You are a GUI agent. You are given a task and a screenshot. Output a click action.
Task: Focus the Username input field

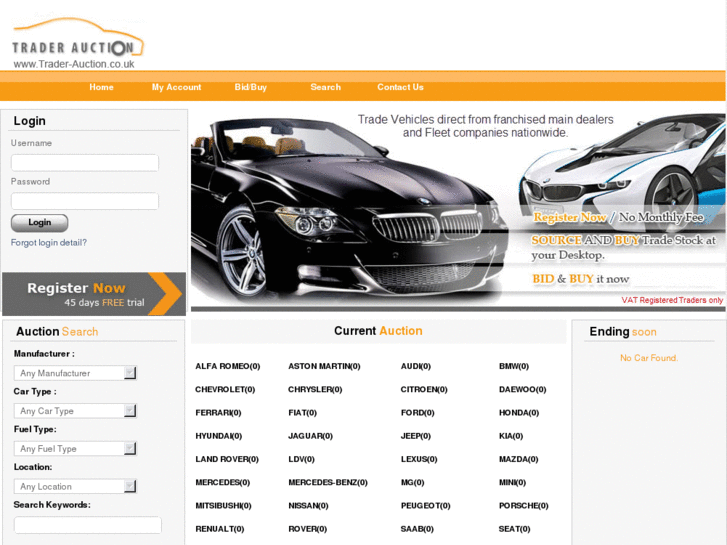click(x=85, y=163)
